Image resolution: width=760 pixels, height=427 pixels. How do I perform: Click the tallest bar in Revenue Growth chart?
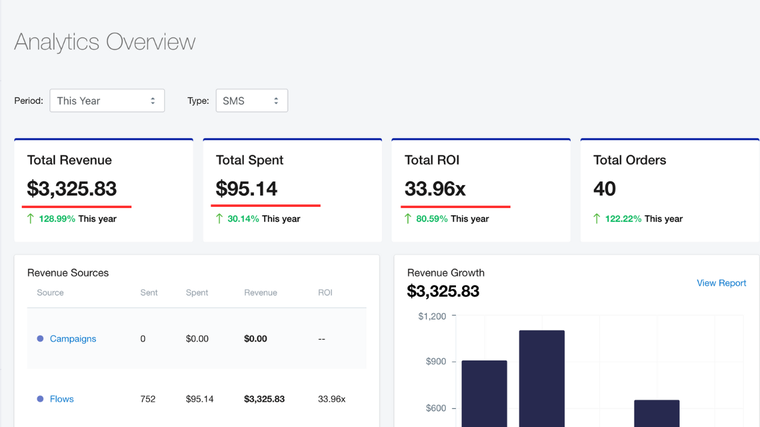point(542,379)
